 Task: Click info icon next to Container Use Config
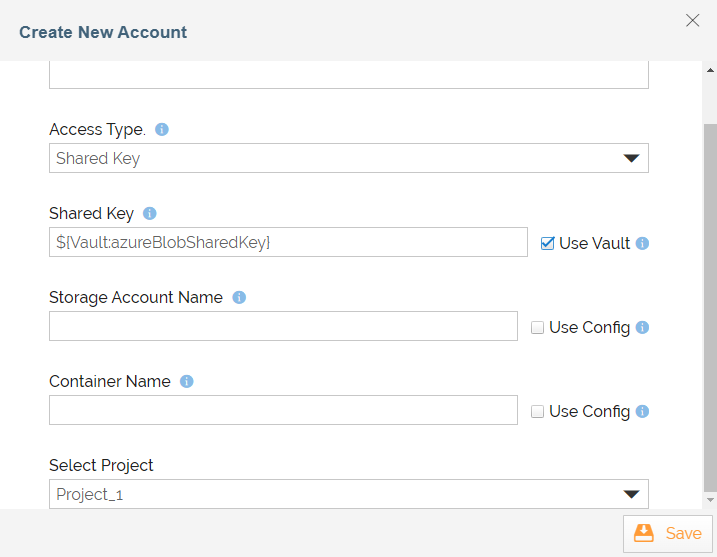pos(642,412)
